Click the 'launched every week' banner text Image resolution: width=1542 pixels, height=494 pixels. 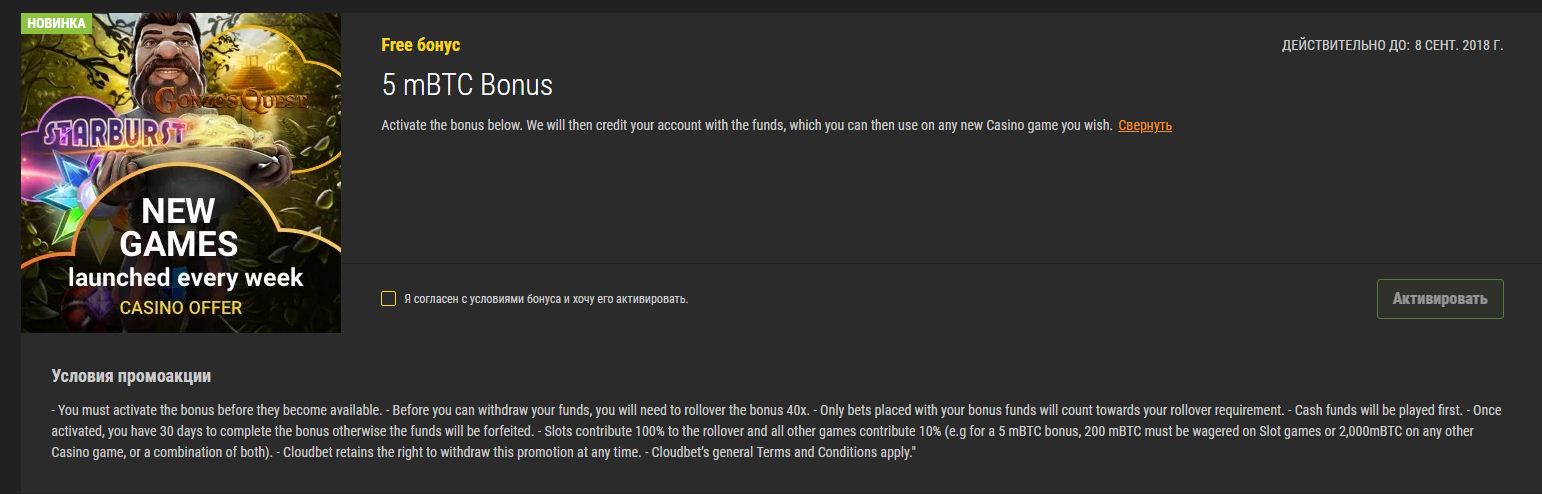click(x=185, y=277)
